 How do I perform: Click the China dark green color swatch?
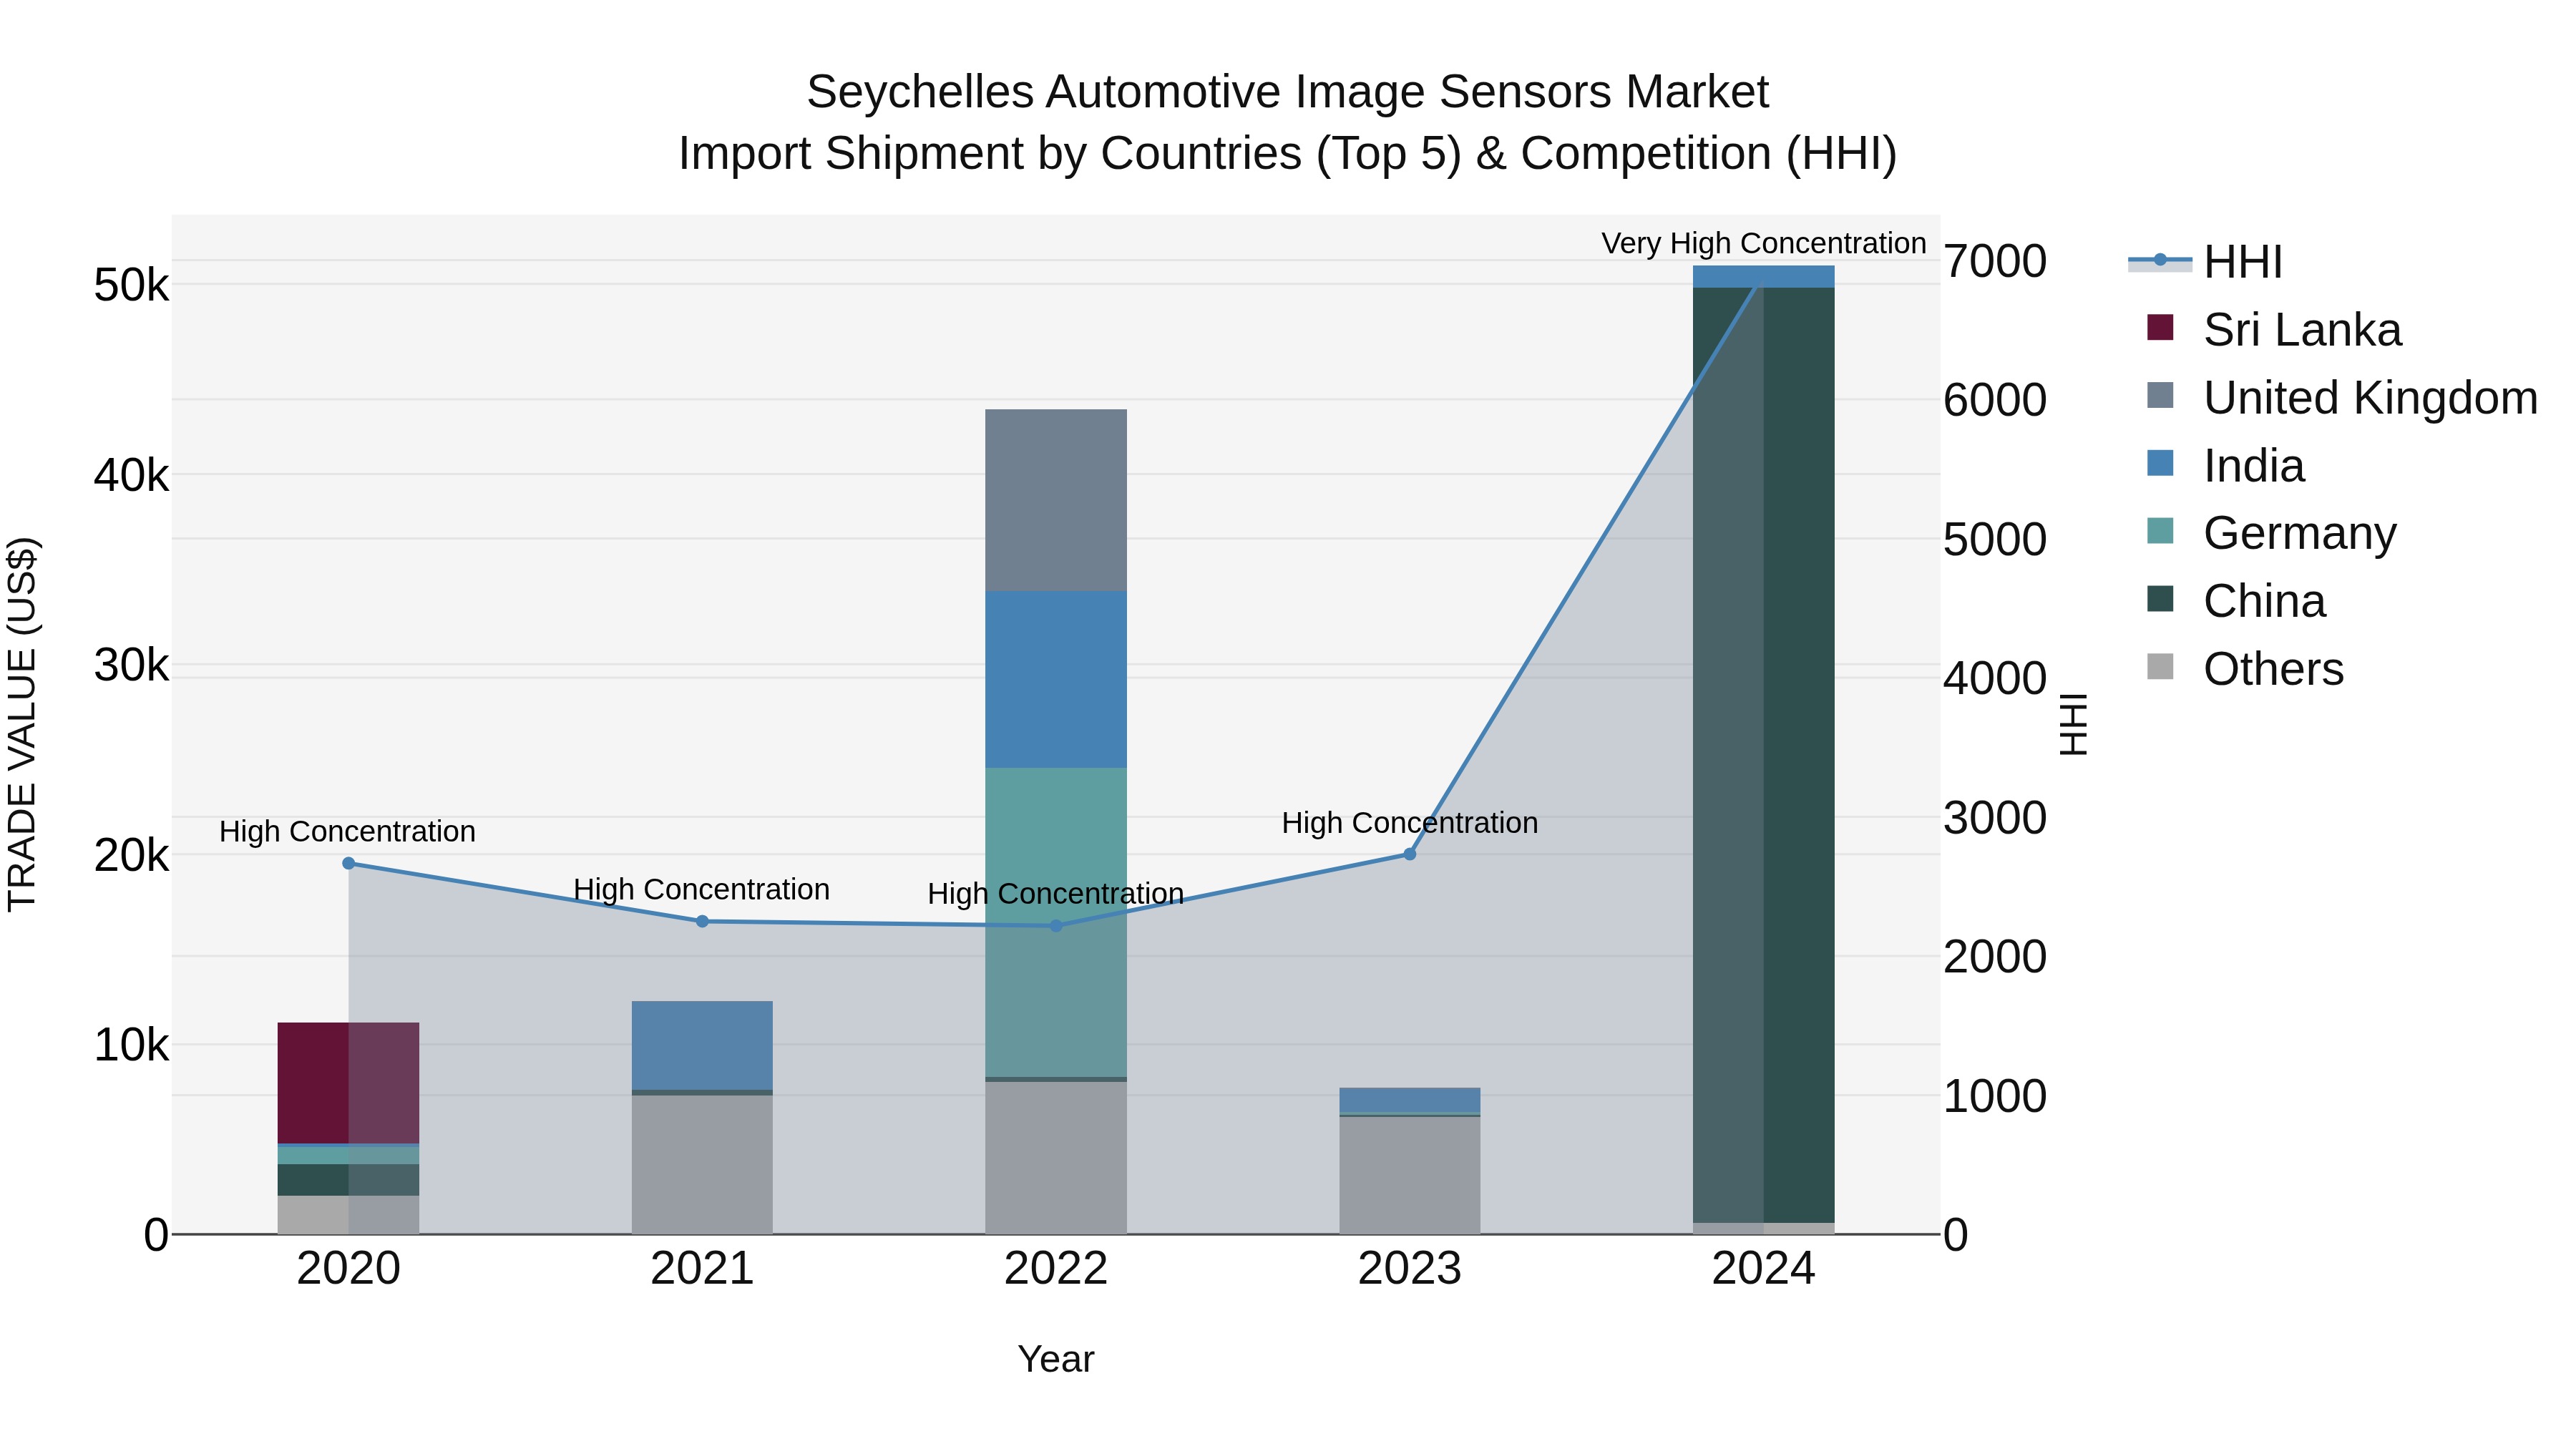pos(2160,598)
